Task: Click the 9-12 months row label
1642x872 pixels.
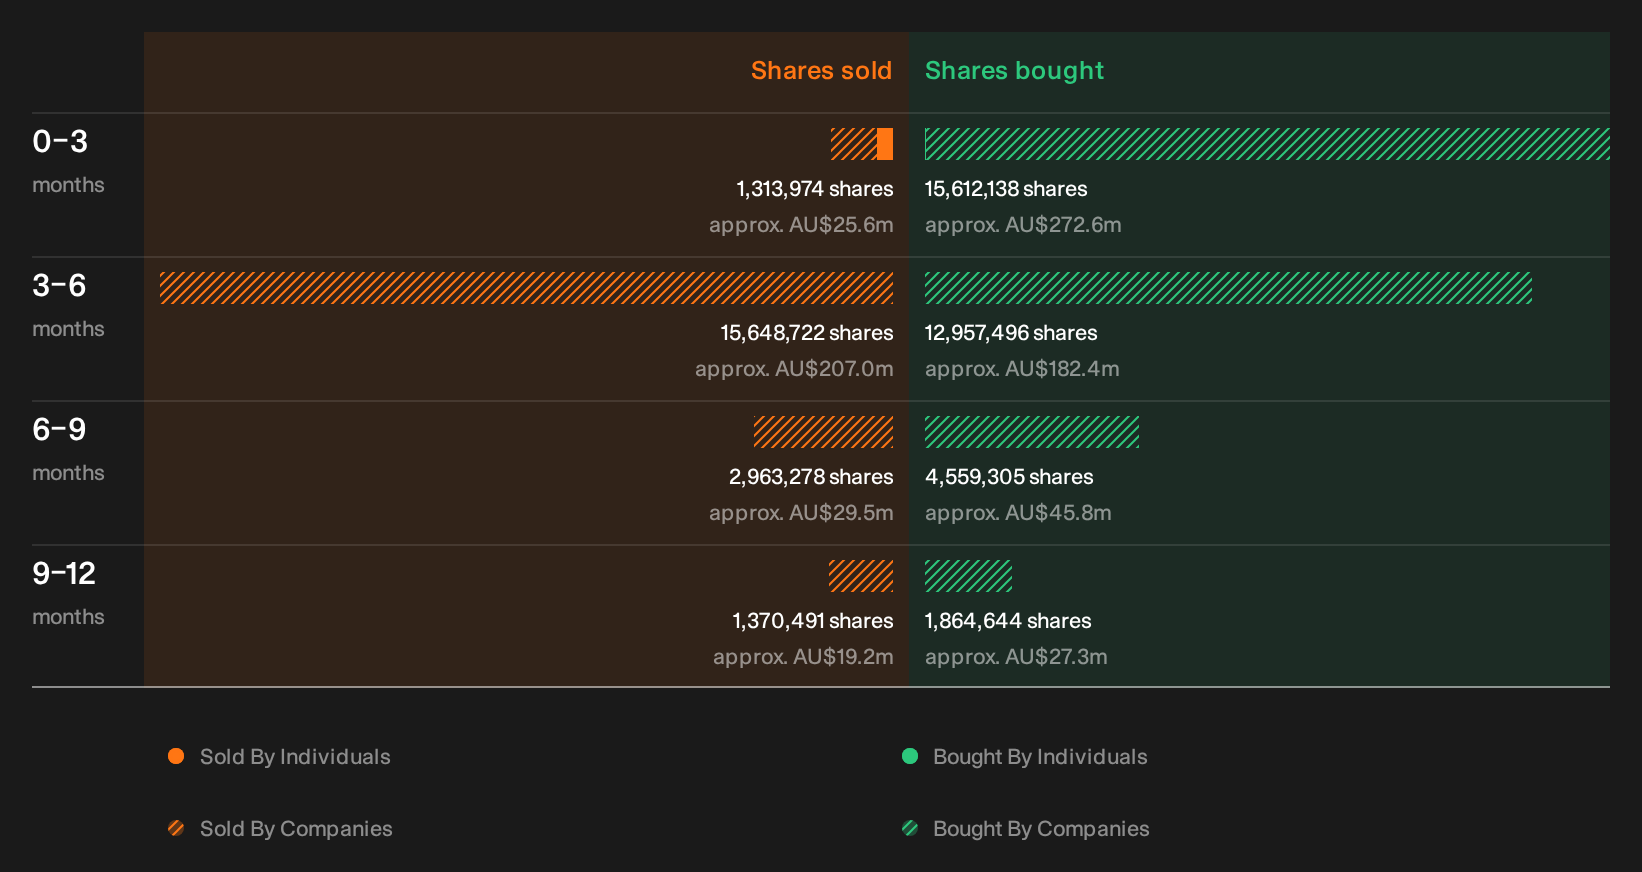Action: (x=68, y=593)
